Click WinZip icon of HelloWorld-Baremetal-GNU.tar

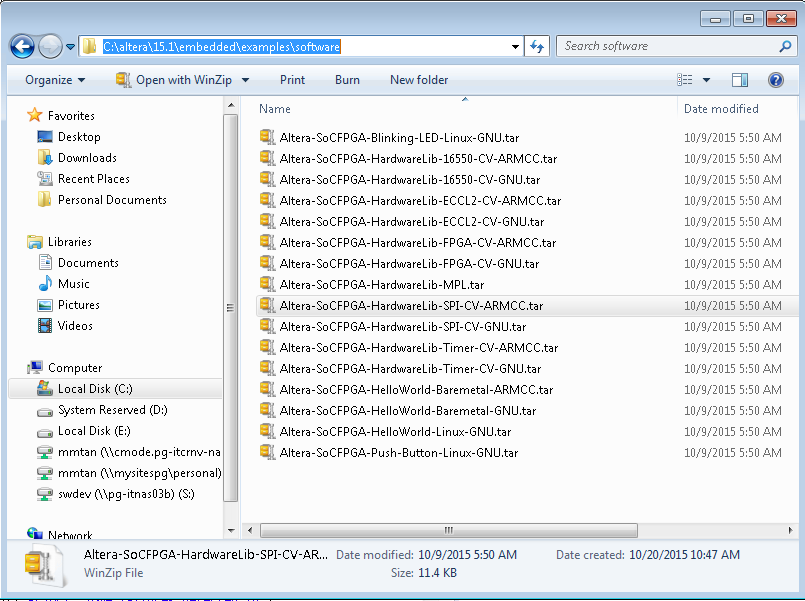tap(267, 411)
